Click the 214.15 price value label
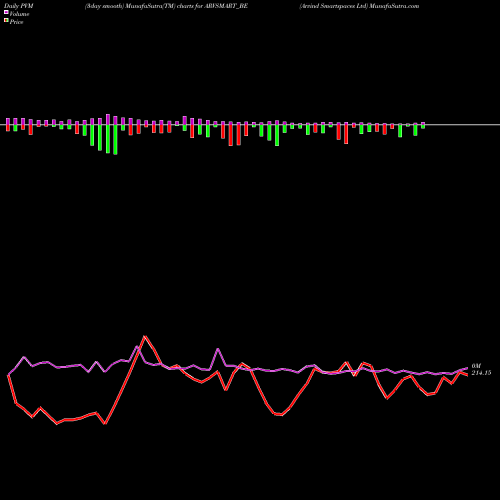The width and height of the screenshot is (500, 500). (481, 373)
